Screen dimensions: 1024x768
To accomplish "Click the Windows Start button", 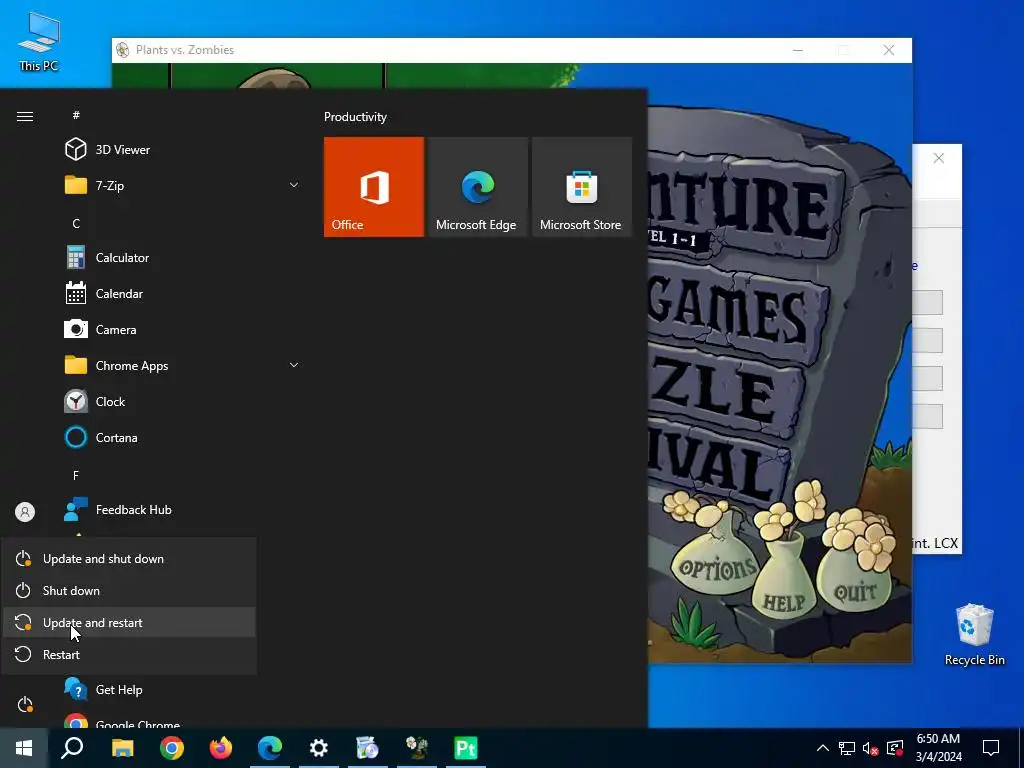I will pyautogui.click(x=24, y=748).
